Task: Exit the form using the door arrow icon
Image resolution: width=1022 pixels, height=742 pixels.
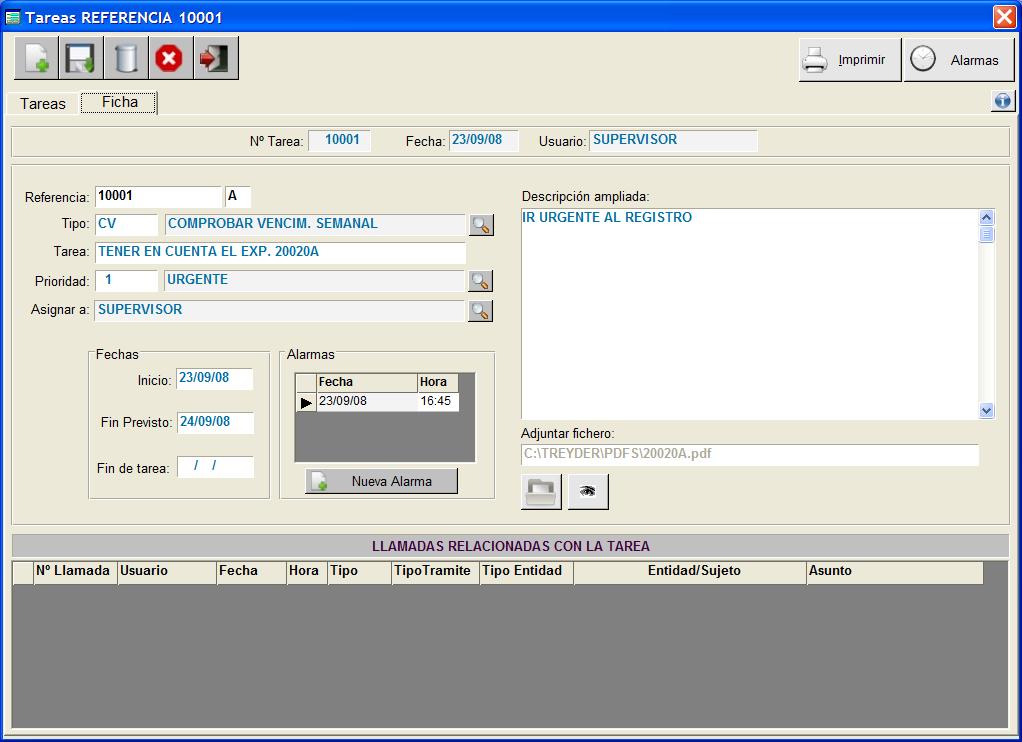Action: pyautogui.click(x=216, y=58)
